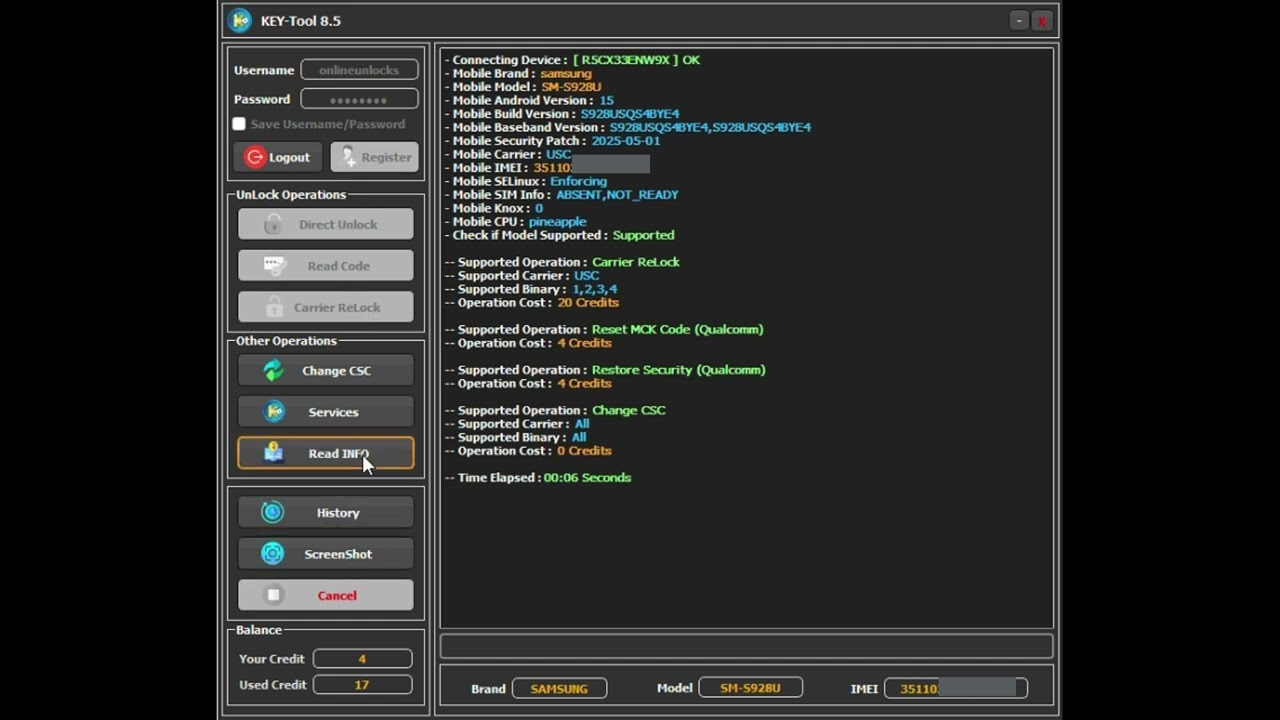Select the '20 Credits' operation cost
1280x720 pixels.
click(588, 303)
